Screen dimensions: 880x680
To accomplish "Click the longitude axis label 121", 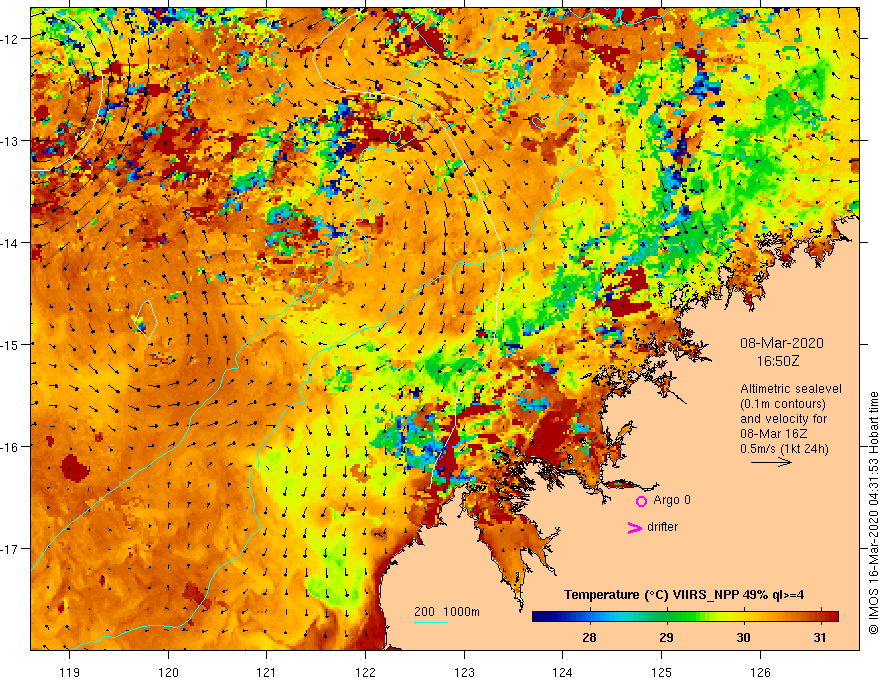I will (x=267, y=672).
